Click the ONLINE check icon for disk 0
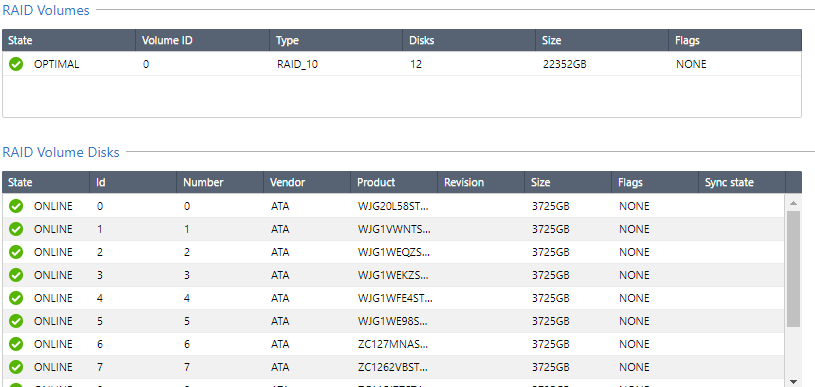 coord(16,206)
